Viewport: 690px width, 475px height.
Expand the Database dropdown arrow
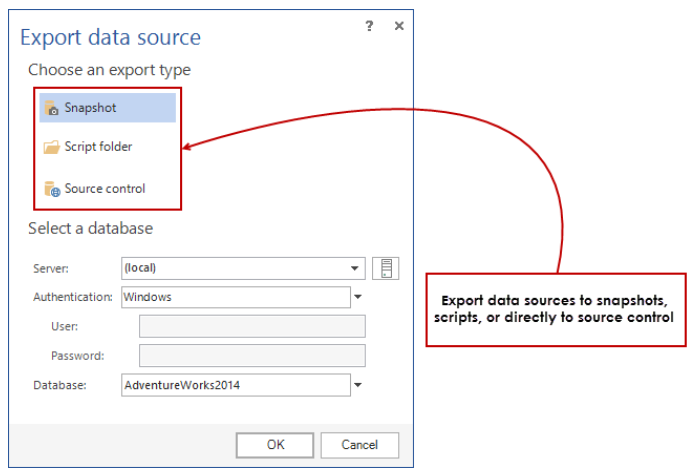coord(358,385)
